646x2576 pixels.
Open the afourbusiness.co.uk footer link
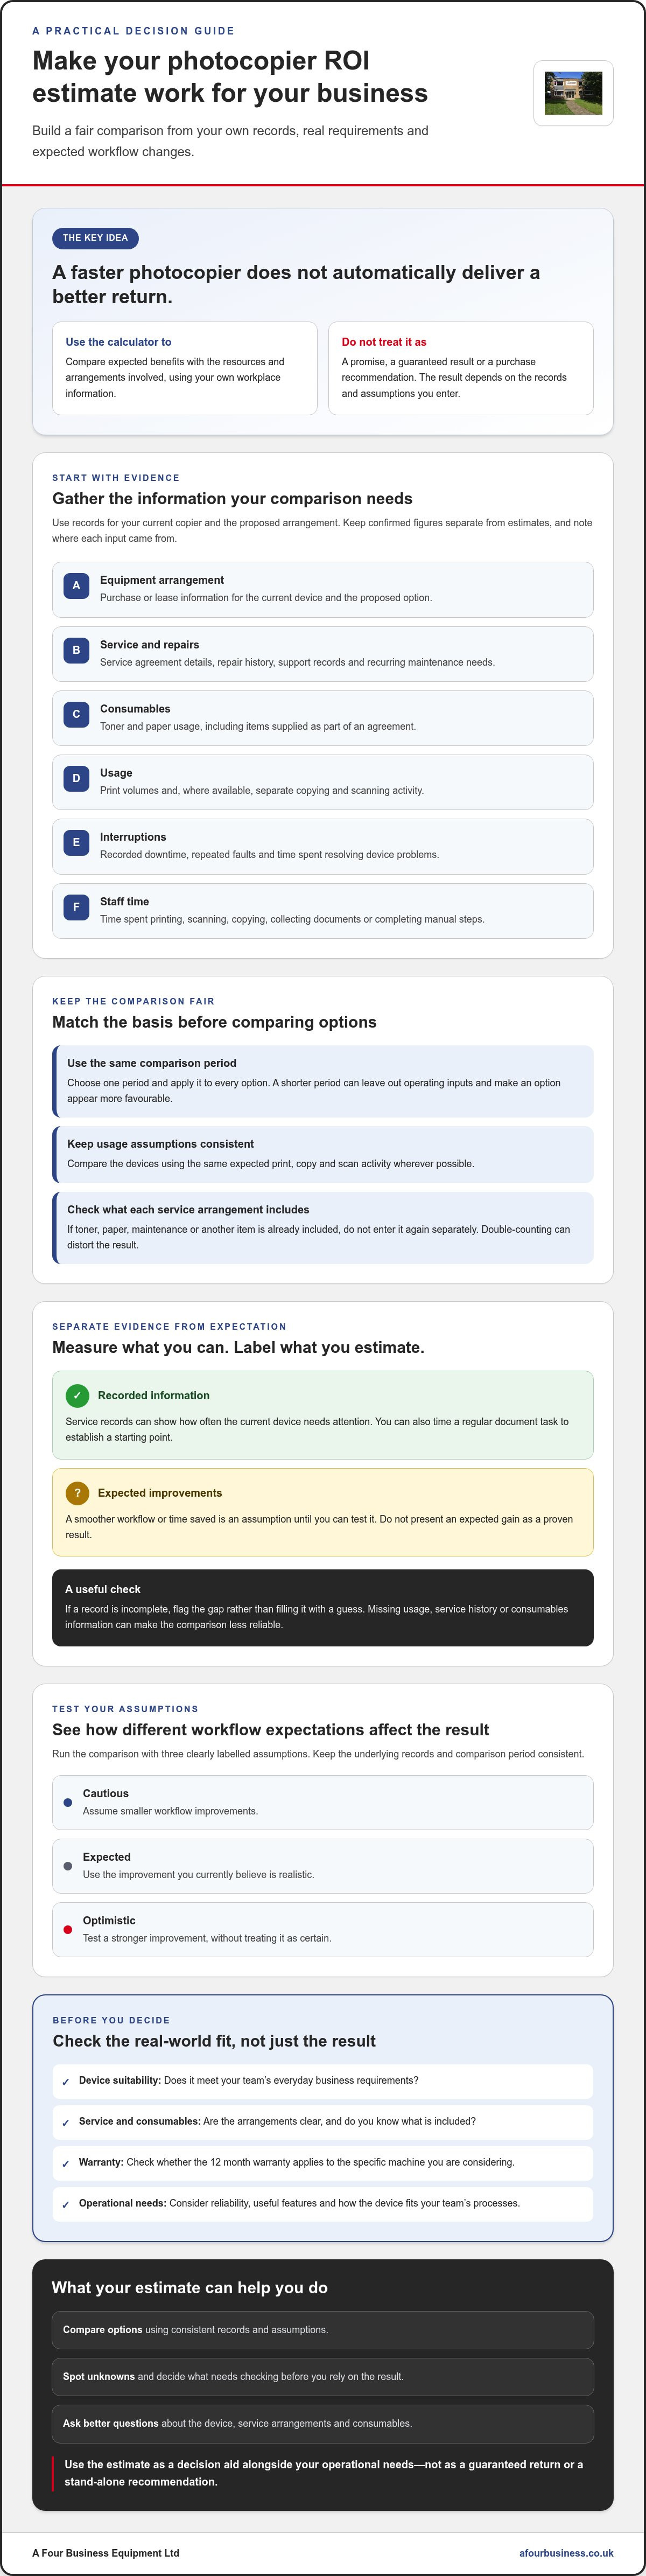tap(566, 2545)
